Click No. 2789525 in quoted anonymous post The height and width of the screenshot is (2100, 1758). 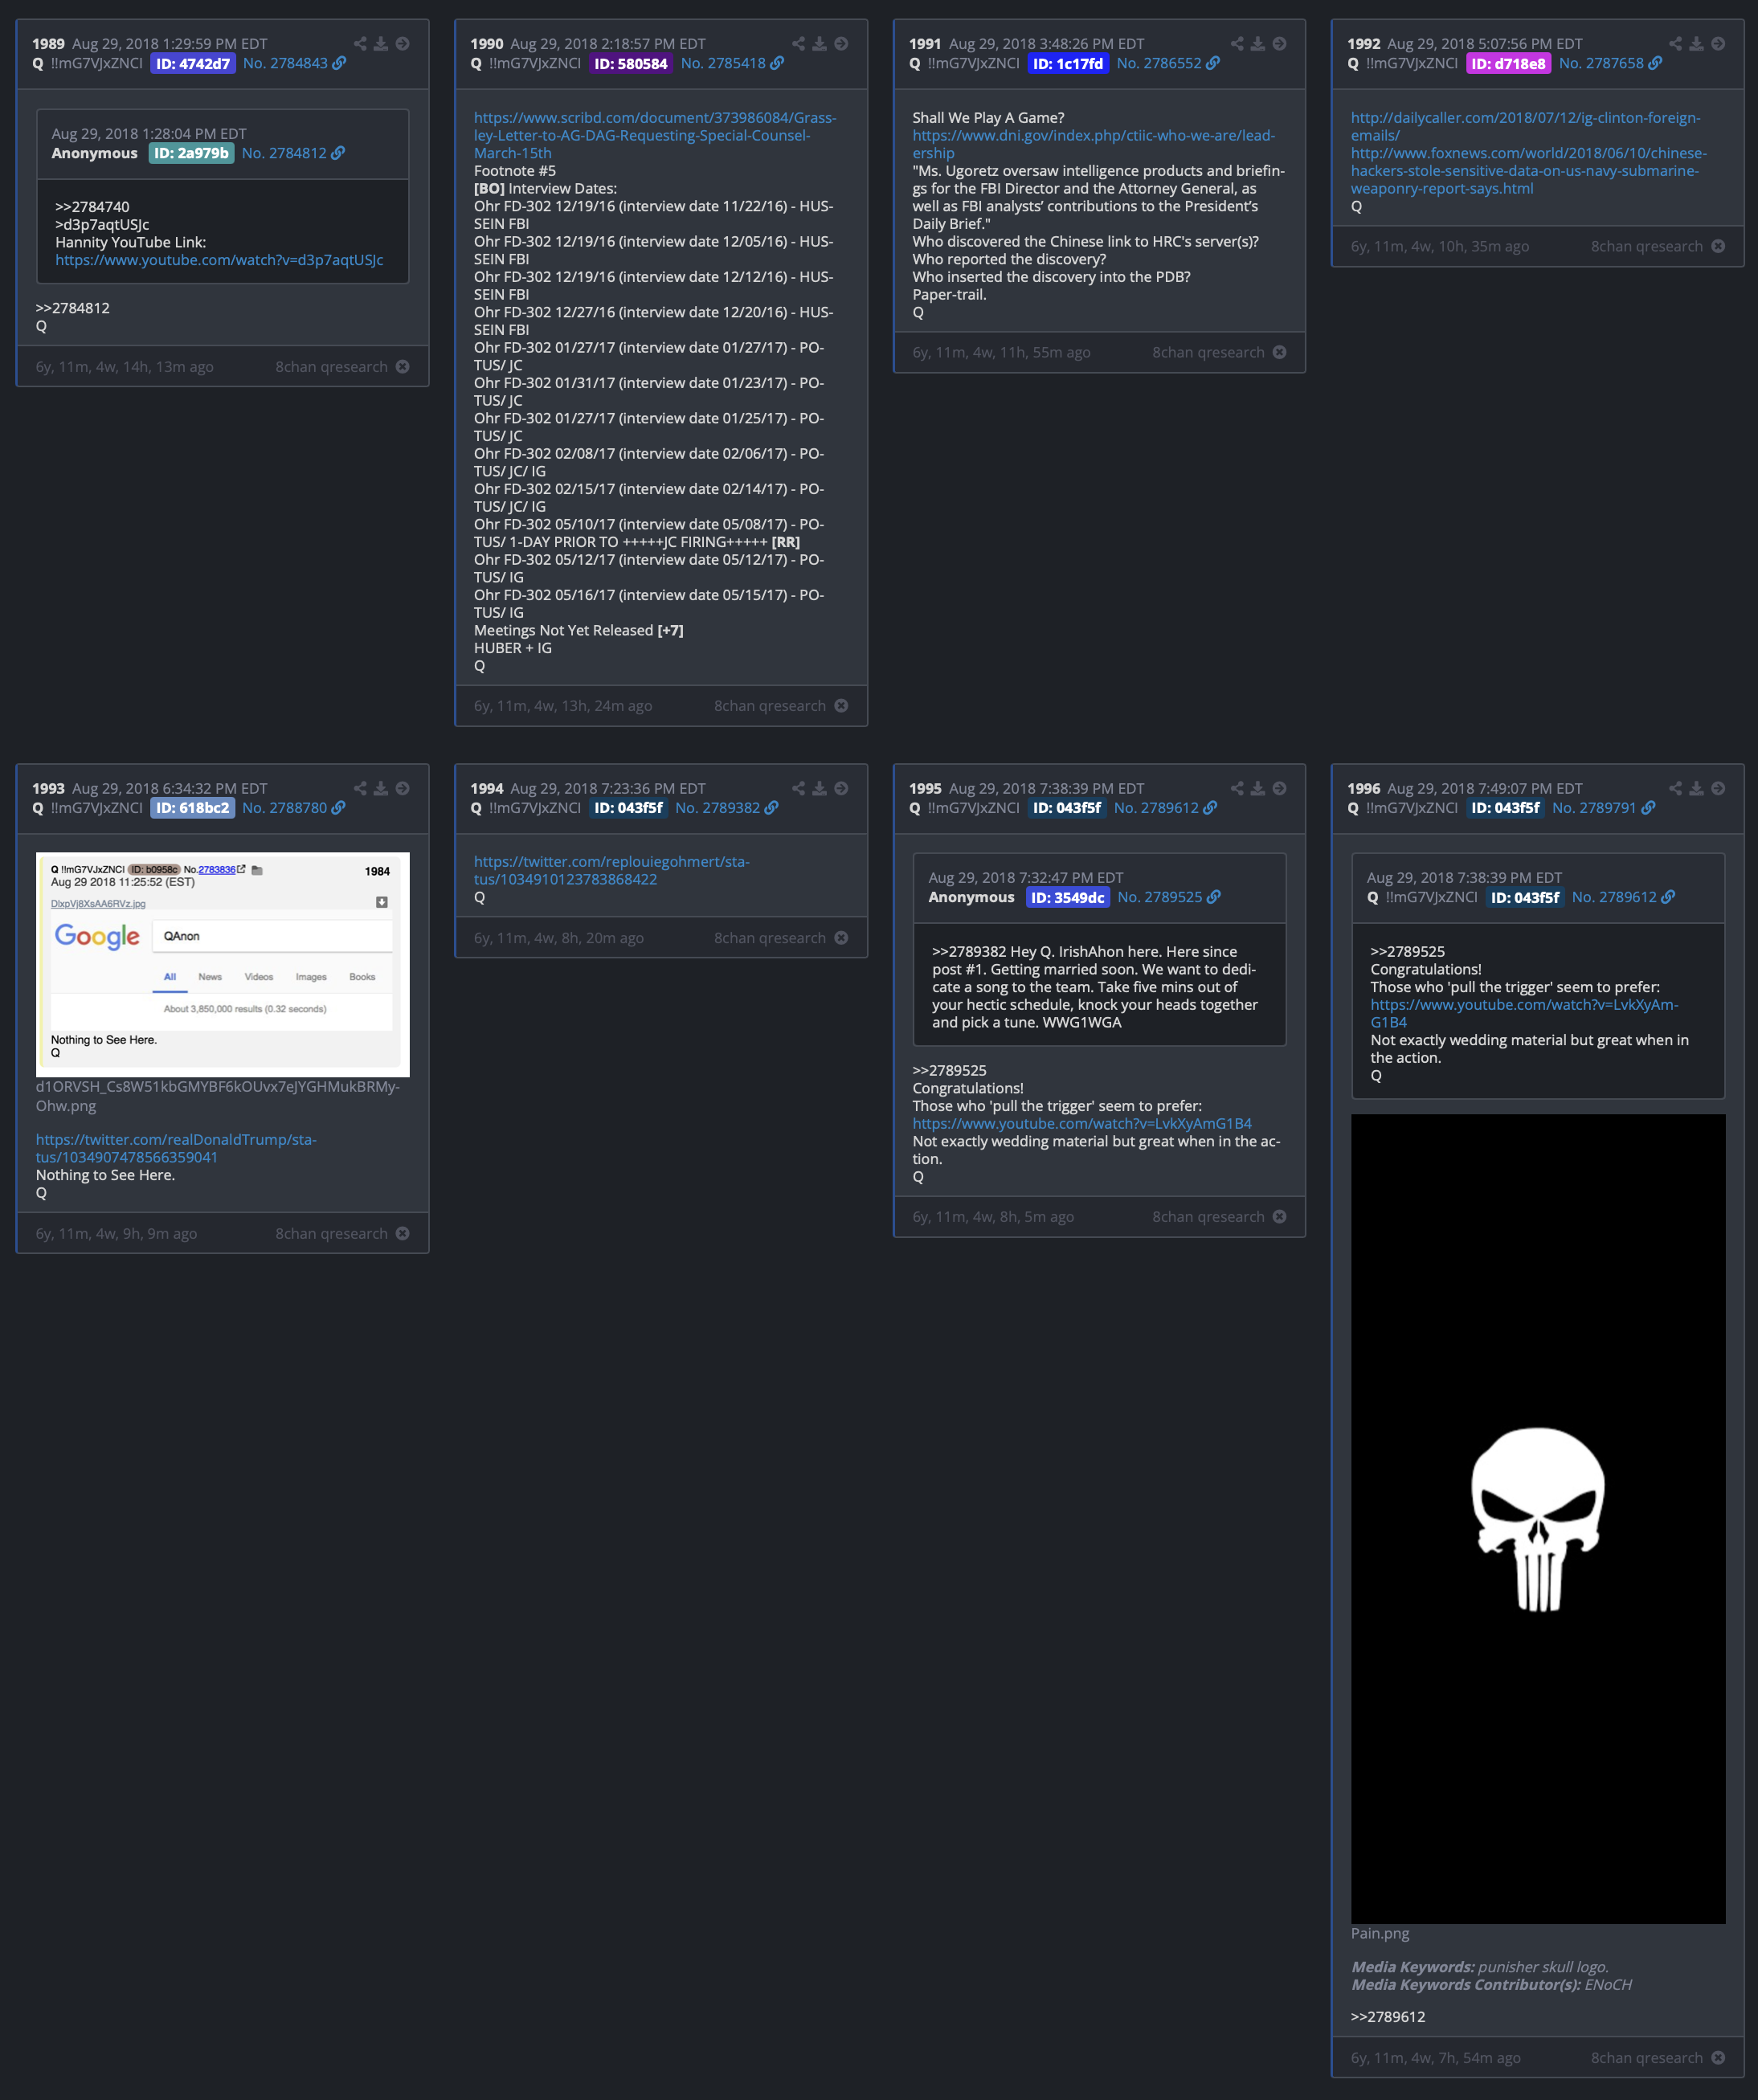click(x=1160, y=897)
